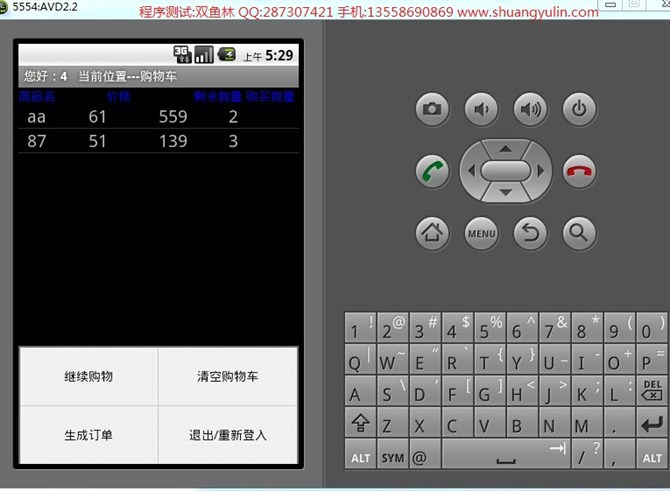This screenshot has height=491, width=670.
Task: Click the number 9 key
Action: tap(620, 327)
